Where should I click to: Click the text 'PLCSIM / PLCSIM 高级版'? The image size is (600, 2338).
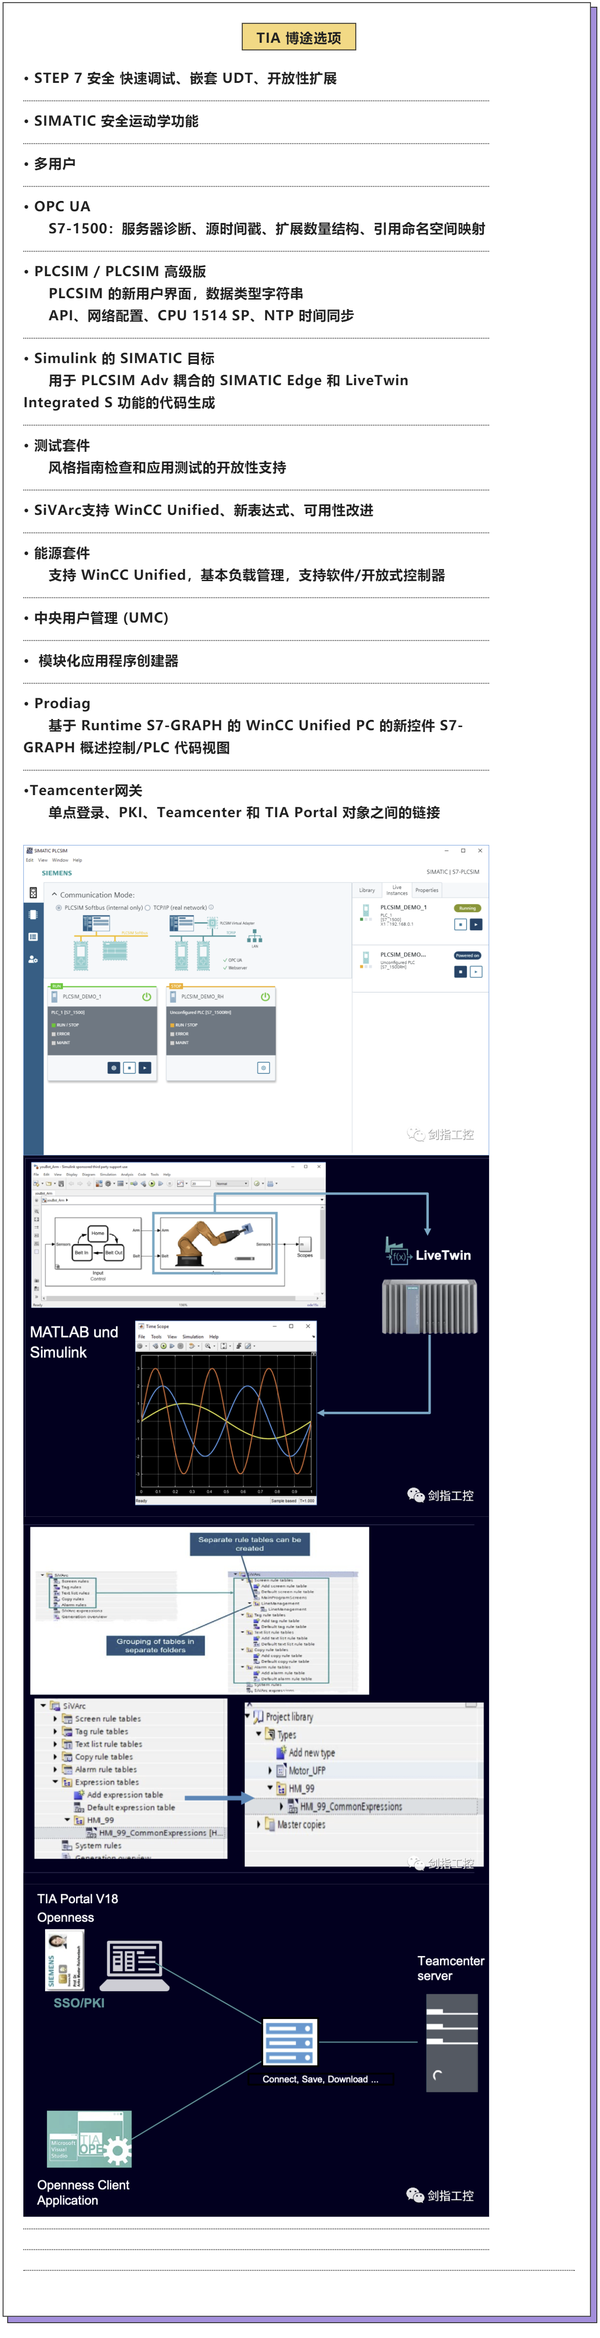click(120, 271)
